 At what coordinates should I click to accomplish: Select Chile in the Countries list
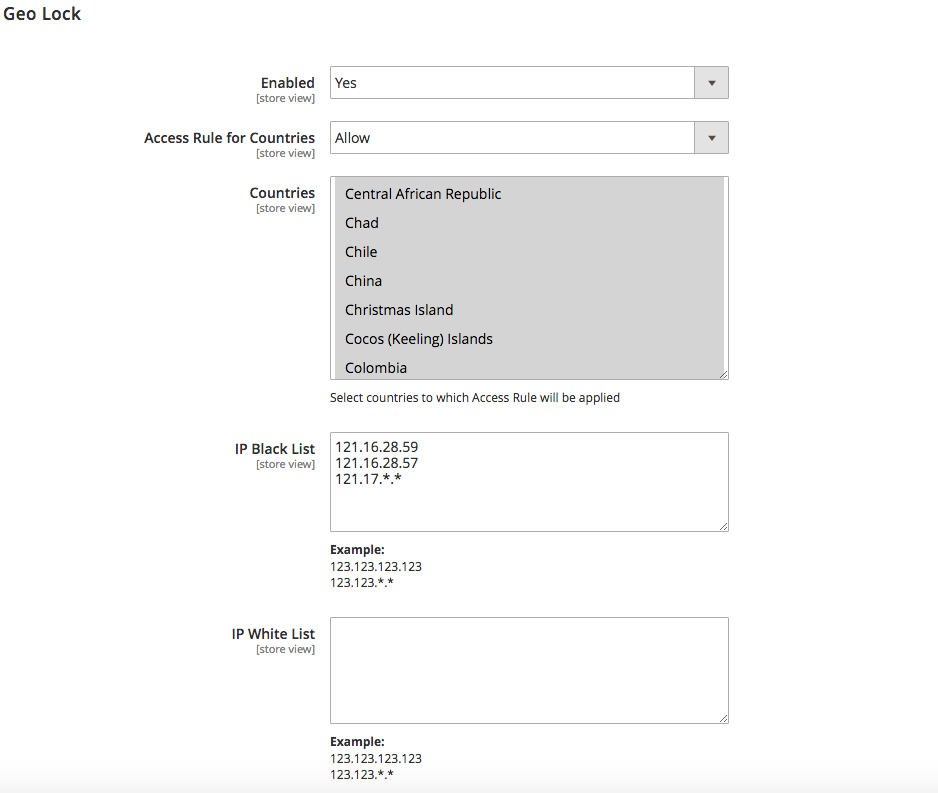coord(529,252)
